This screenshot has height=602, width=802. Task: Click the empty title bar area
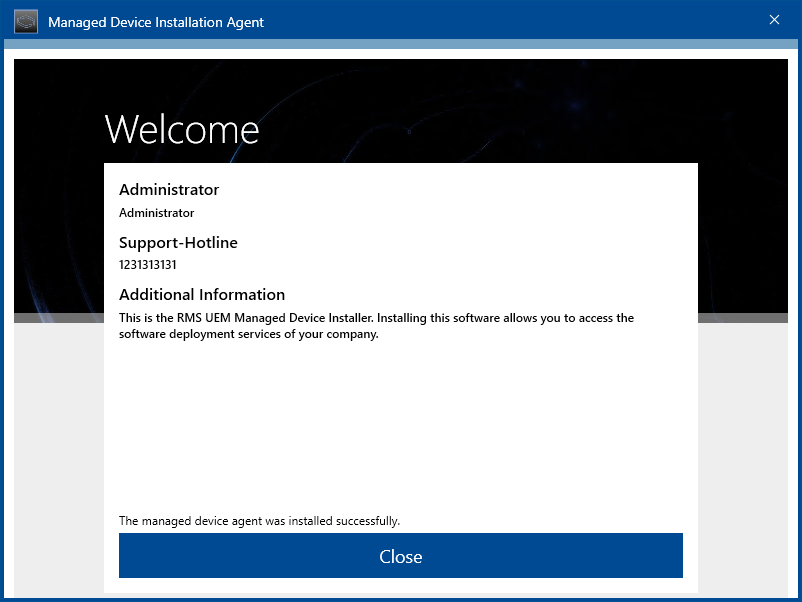pyautogui.click(x=520, y=21)
